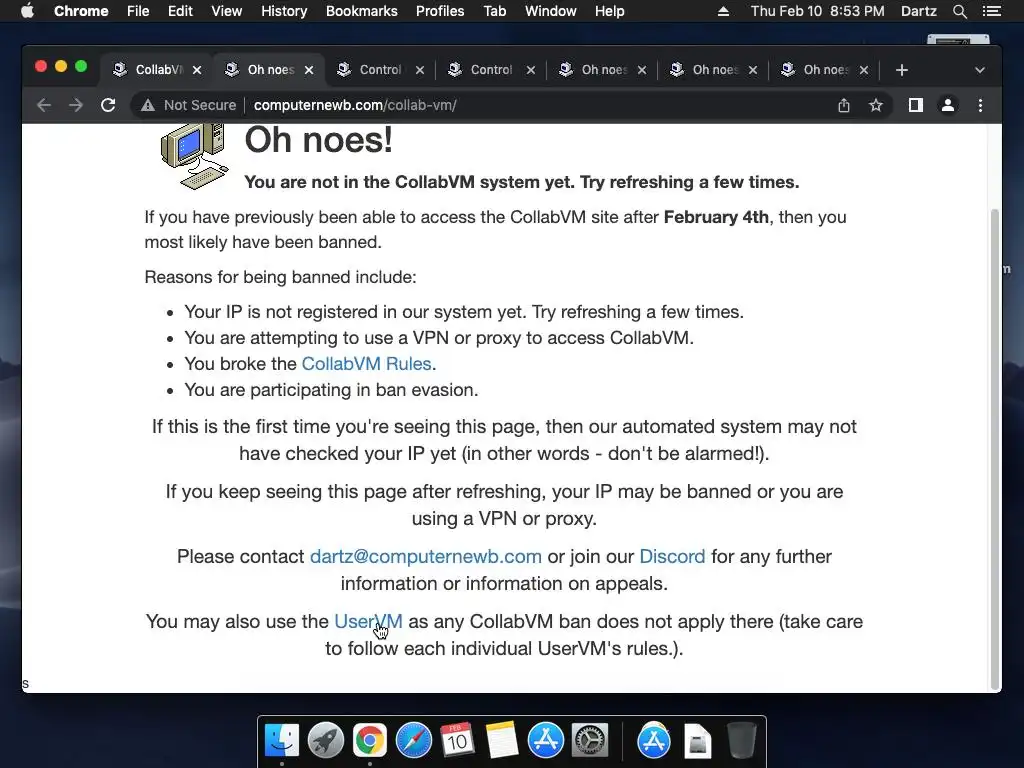Click the Dartz user name in menu bar

coord(919,11)
